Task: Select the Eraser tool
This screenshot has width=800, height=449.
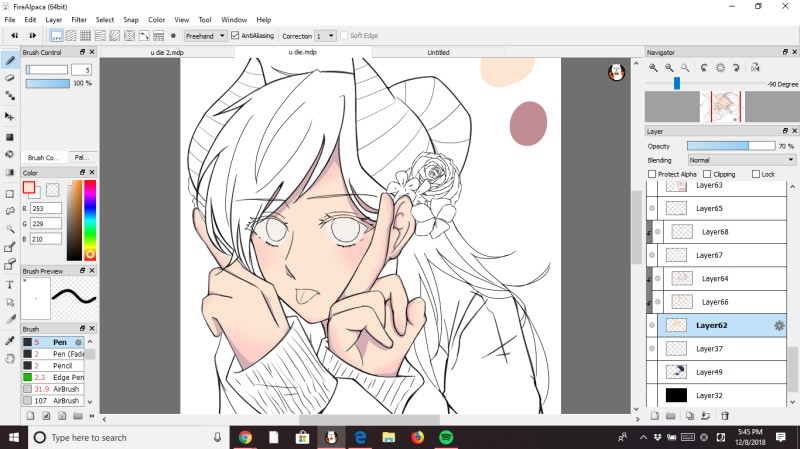Action: 10,78
